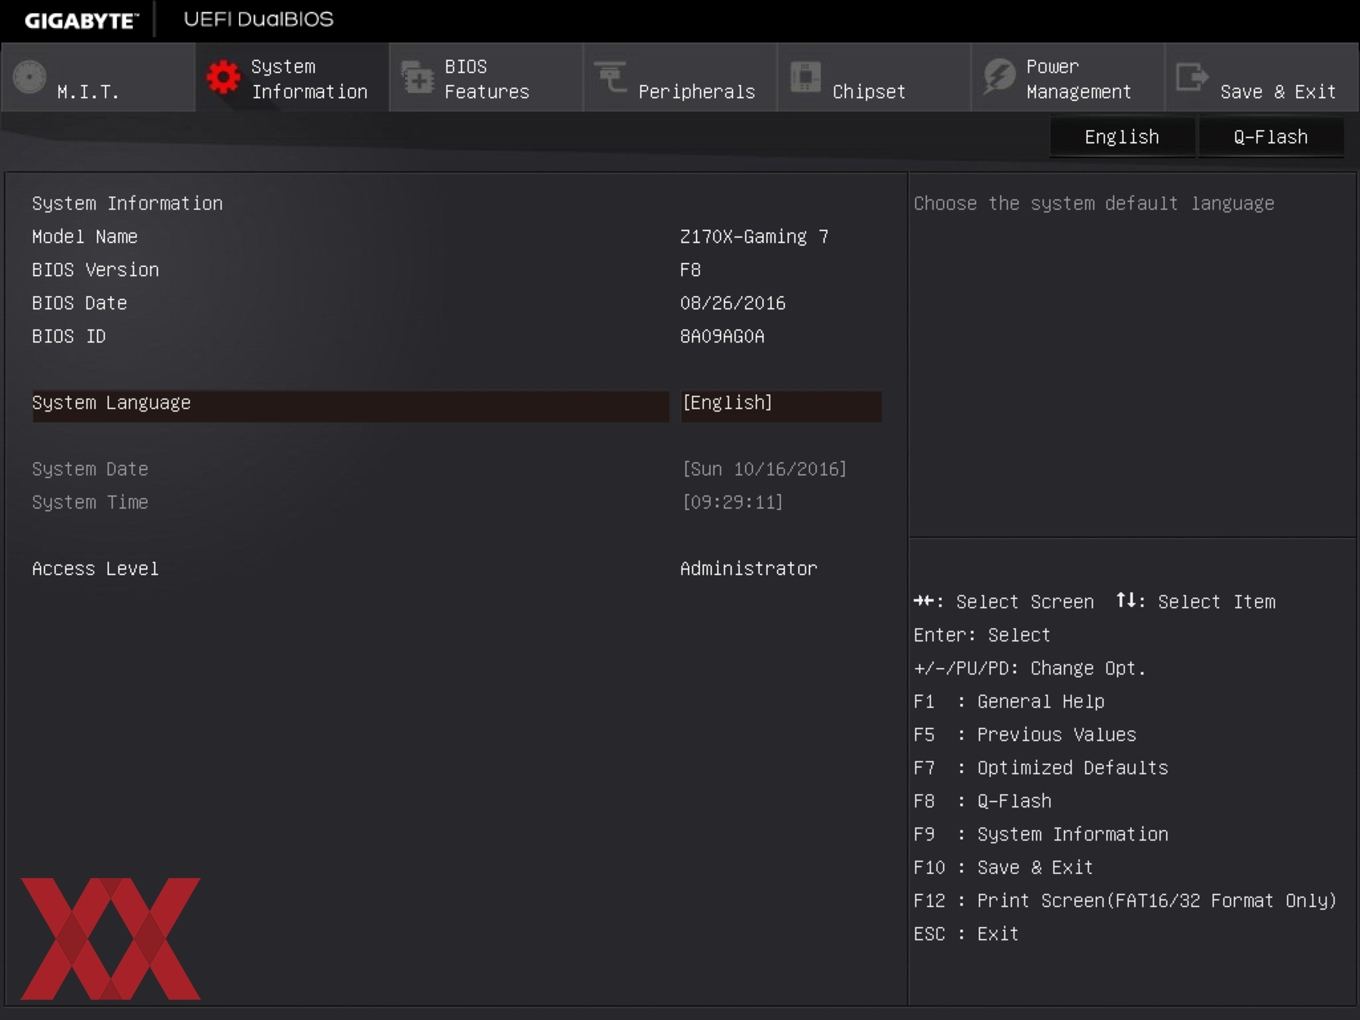Select the System Date label
The width and height of the screenshot is (1360, 1020).
tap(90, 469)
